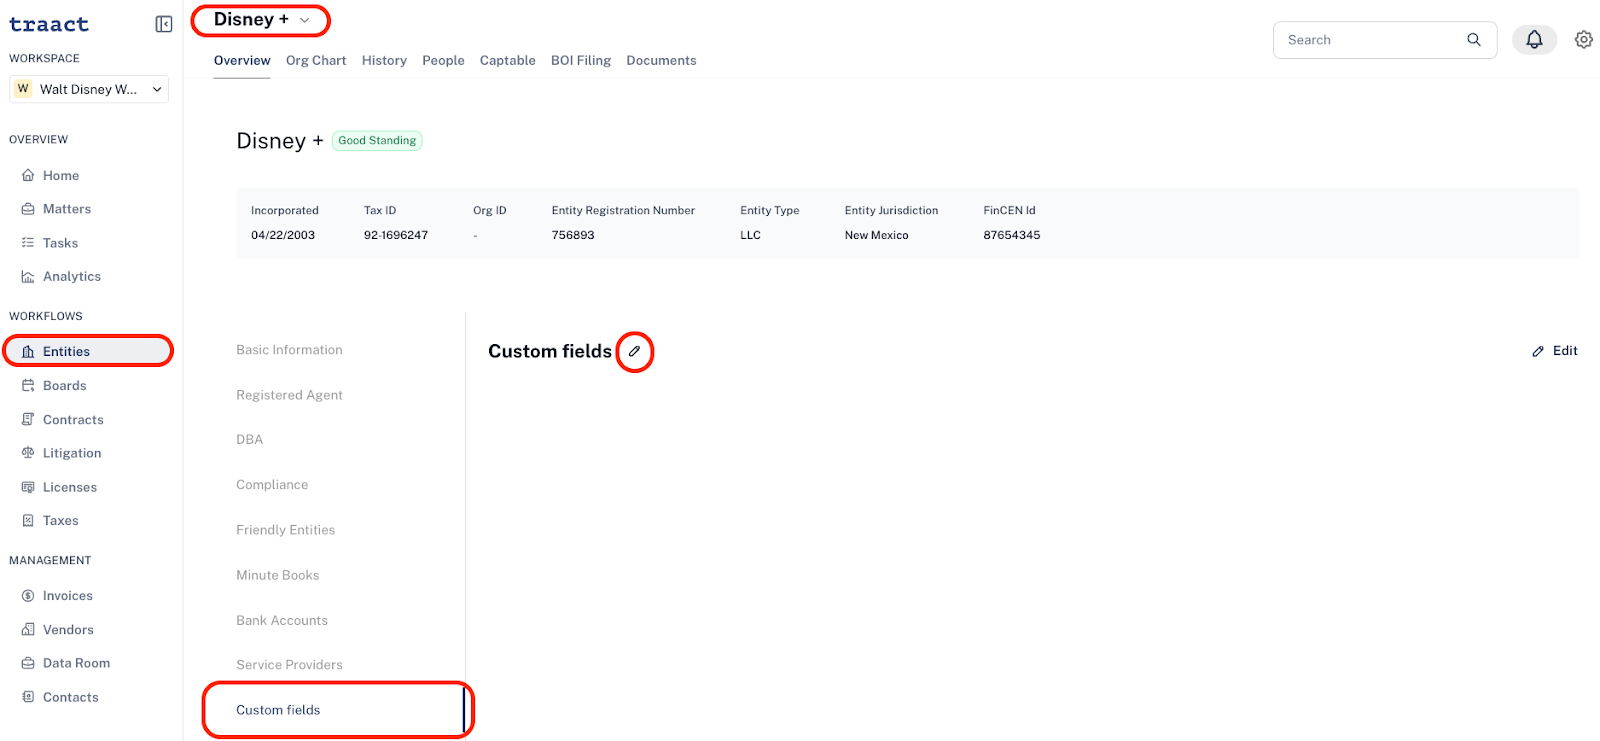Select the People tab
This screenshot has width=1600, height=741.
tap(443, 61)
